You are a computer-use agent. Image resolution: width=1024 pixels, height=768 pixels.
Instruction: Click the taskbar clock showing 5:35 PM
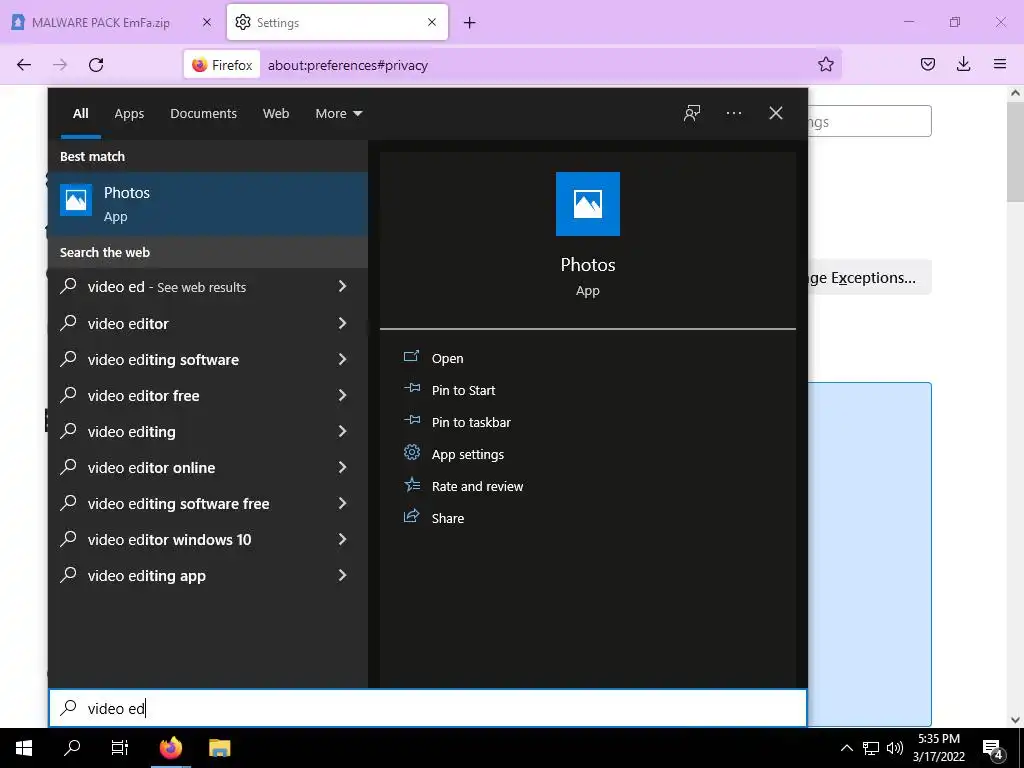tap(938, 748)
